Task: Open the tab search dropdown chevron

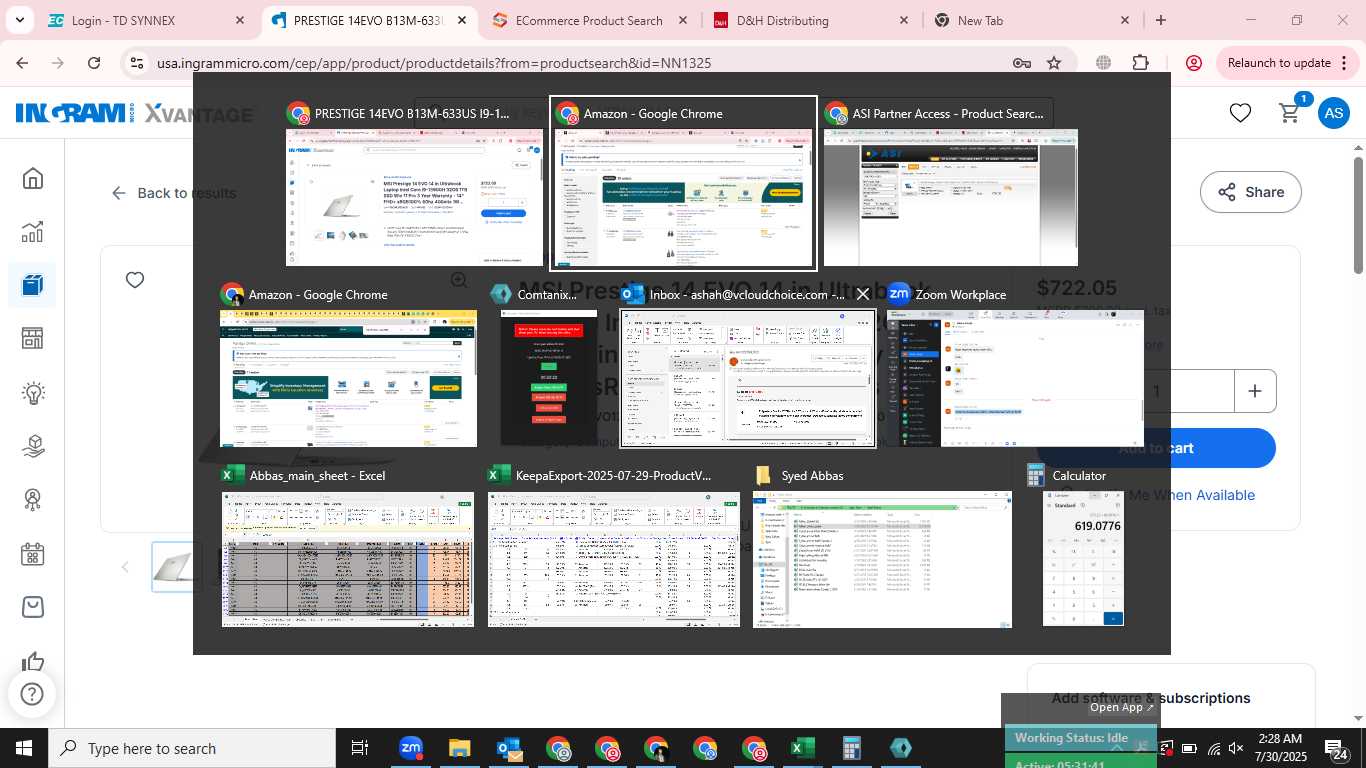Action: click(20, 20)
